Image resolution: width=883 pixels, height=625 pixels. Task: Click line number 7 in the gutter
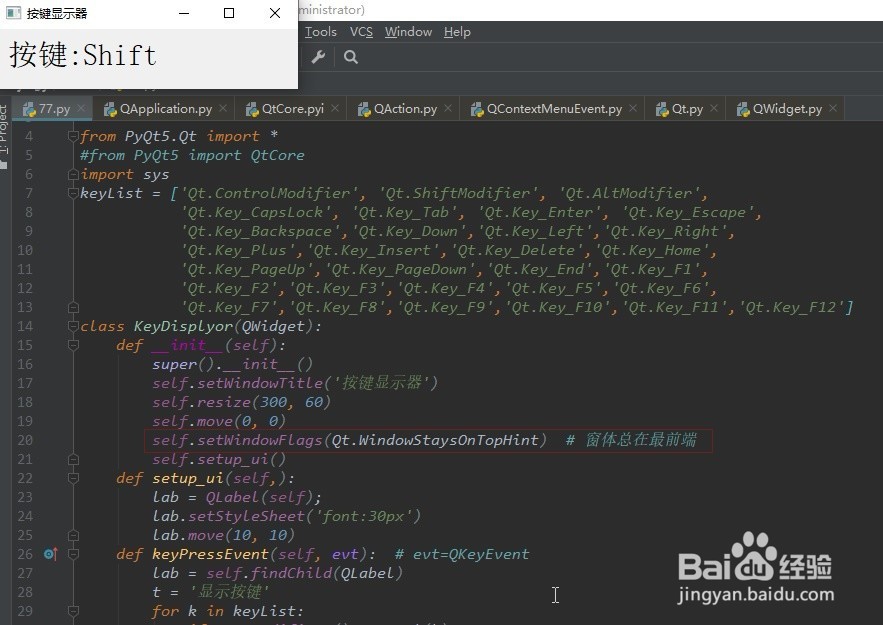28,193
